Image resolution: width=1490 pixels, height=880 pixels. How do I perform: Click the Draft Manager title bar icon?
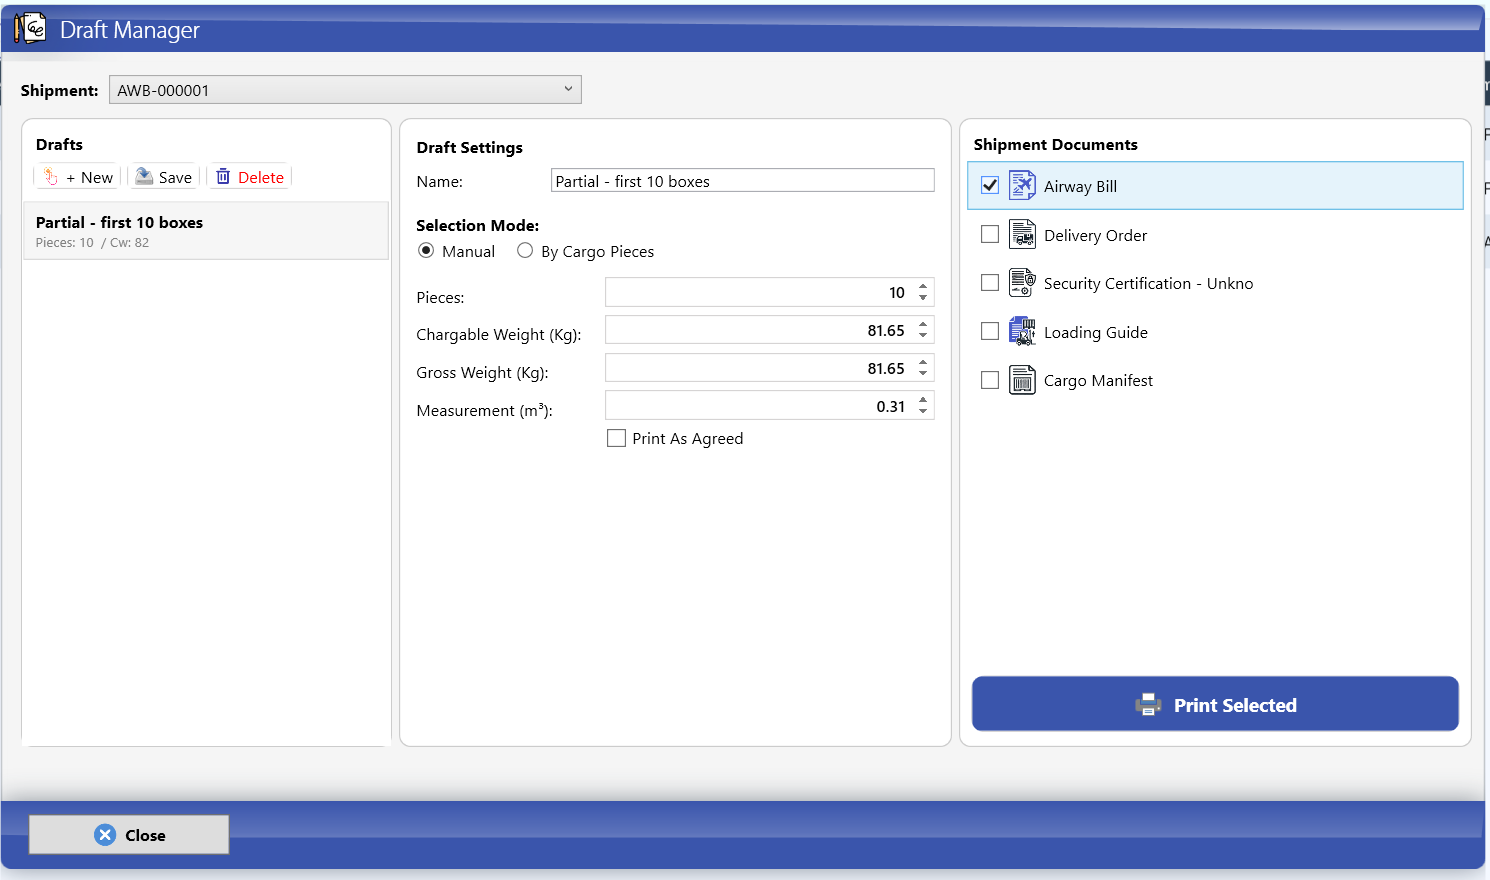30,28
